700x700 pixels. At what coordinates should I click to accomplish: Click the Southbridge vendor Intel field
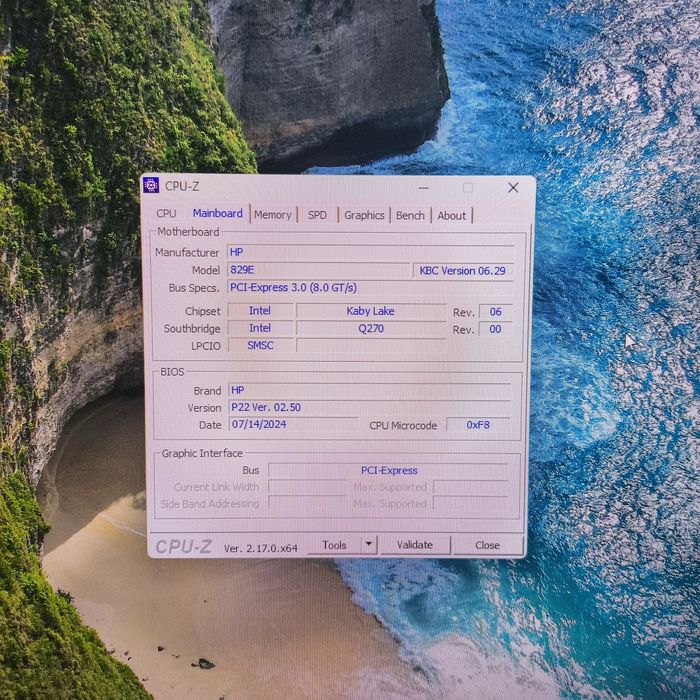(260, 328)
